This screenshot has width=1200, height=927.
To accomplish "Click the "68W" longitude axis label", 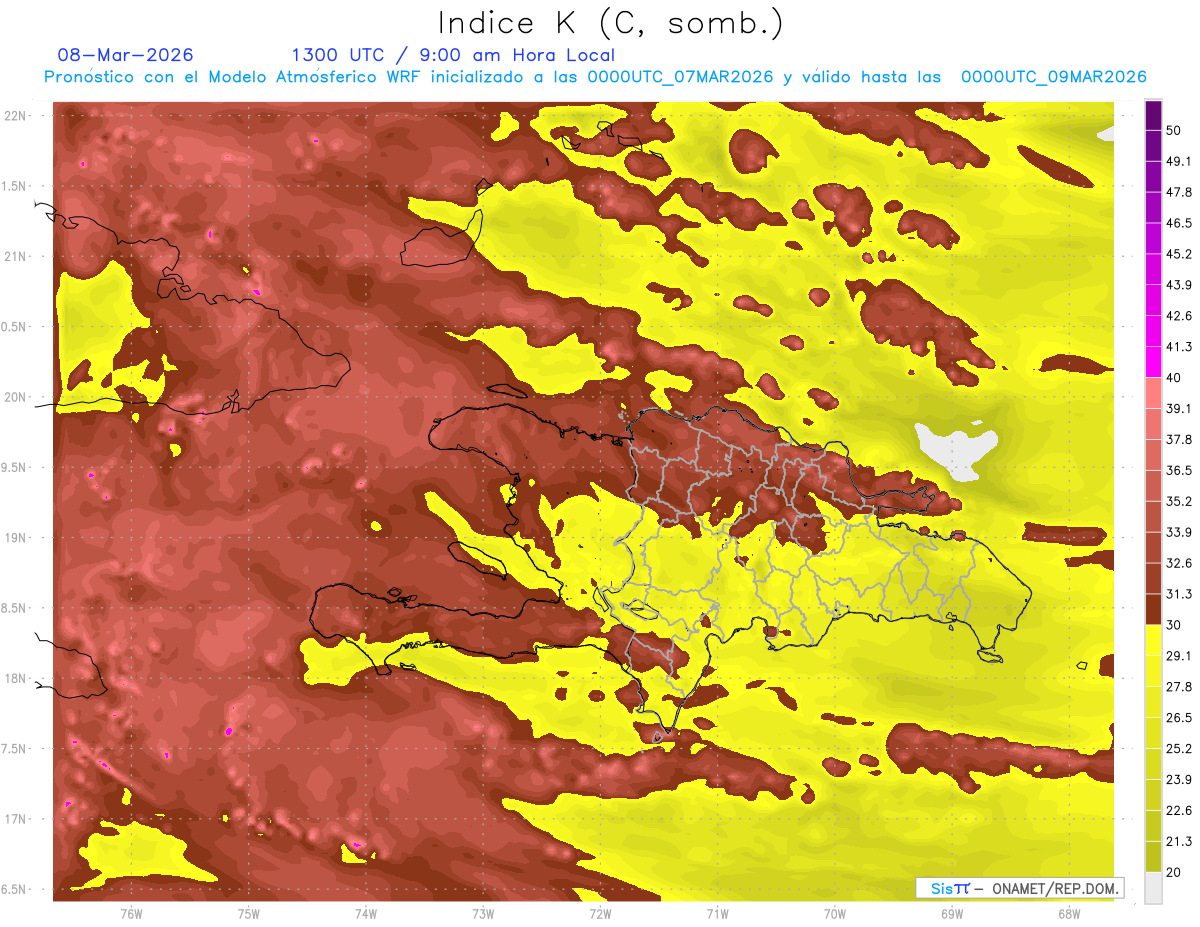I will click(x=1069, y=913).
